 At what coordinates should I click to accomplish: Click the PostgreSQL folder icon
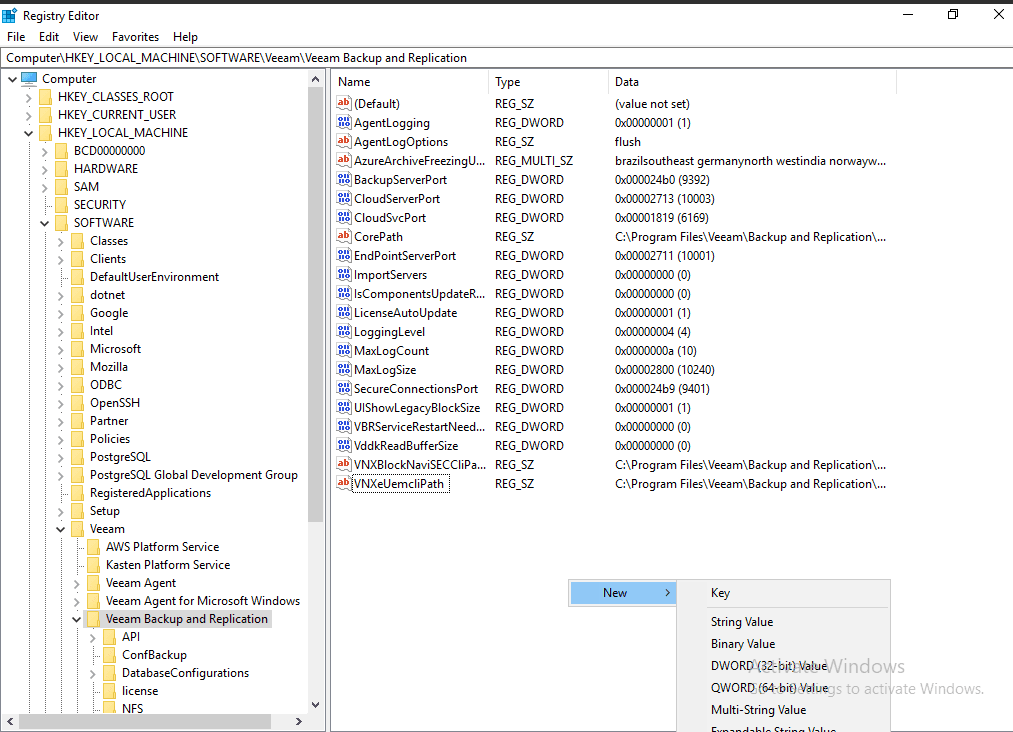[77, 457]
